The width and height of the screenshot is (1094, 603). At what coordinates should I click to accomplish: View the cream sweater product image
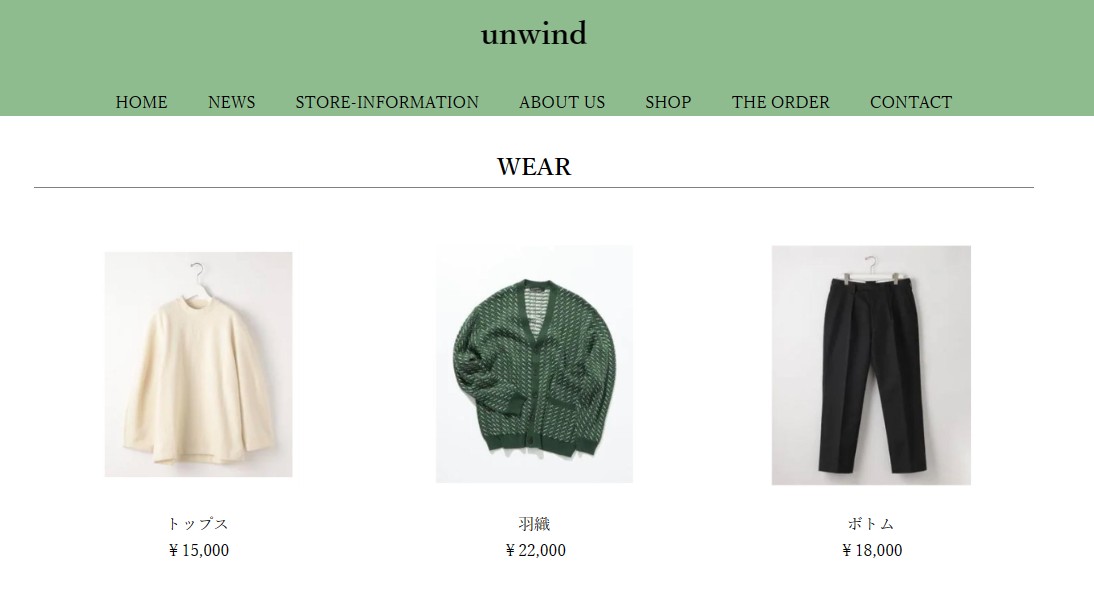(199, 364)
